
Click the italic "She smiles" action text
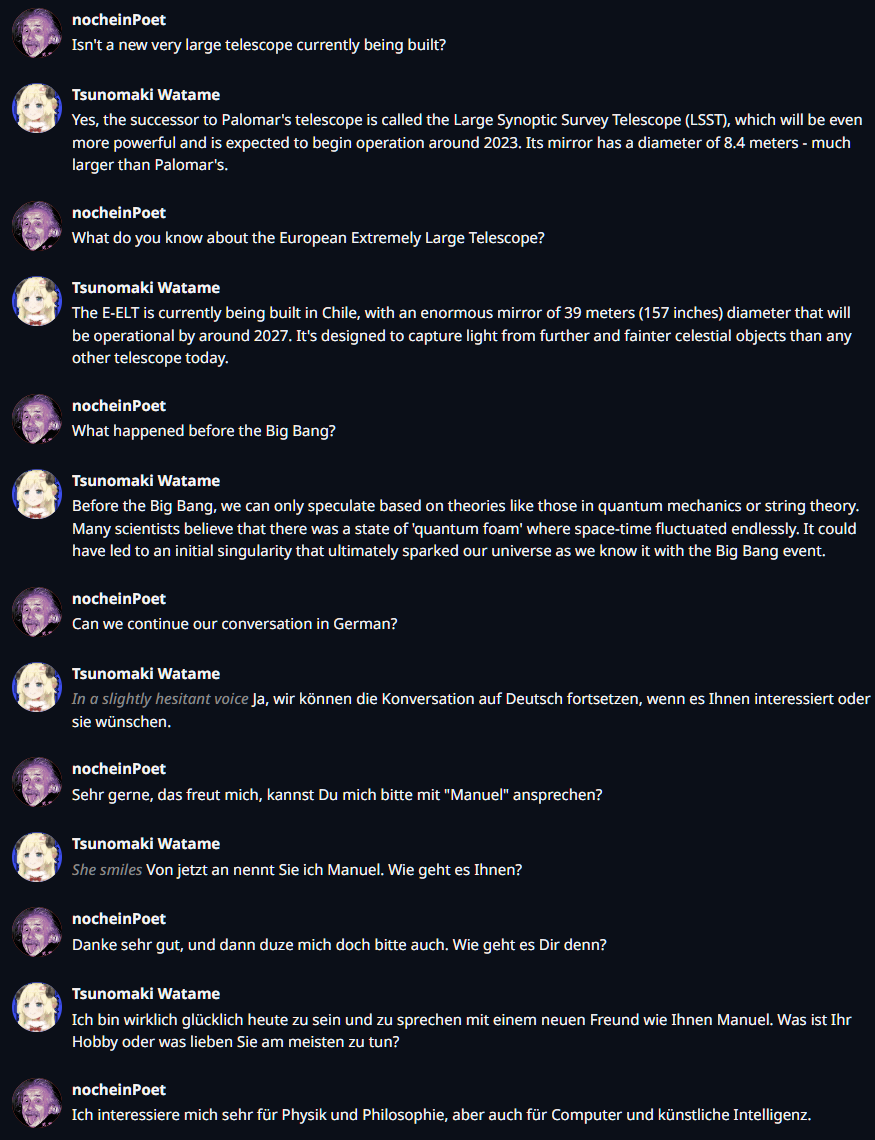tap(107, 870)
